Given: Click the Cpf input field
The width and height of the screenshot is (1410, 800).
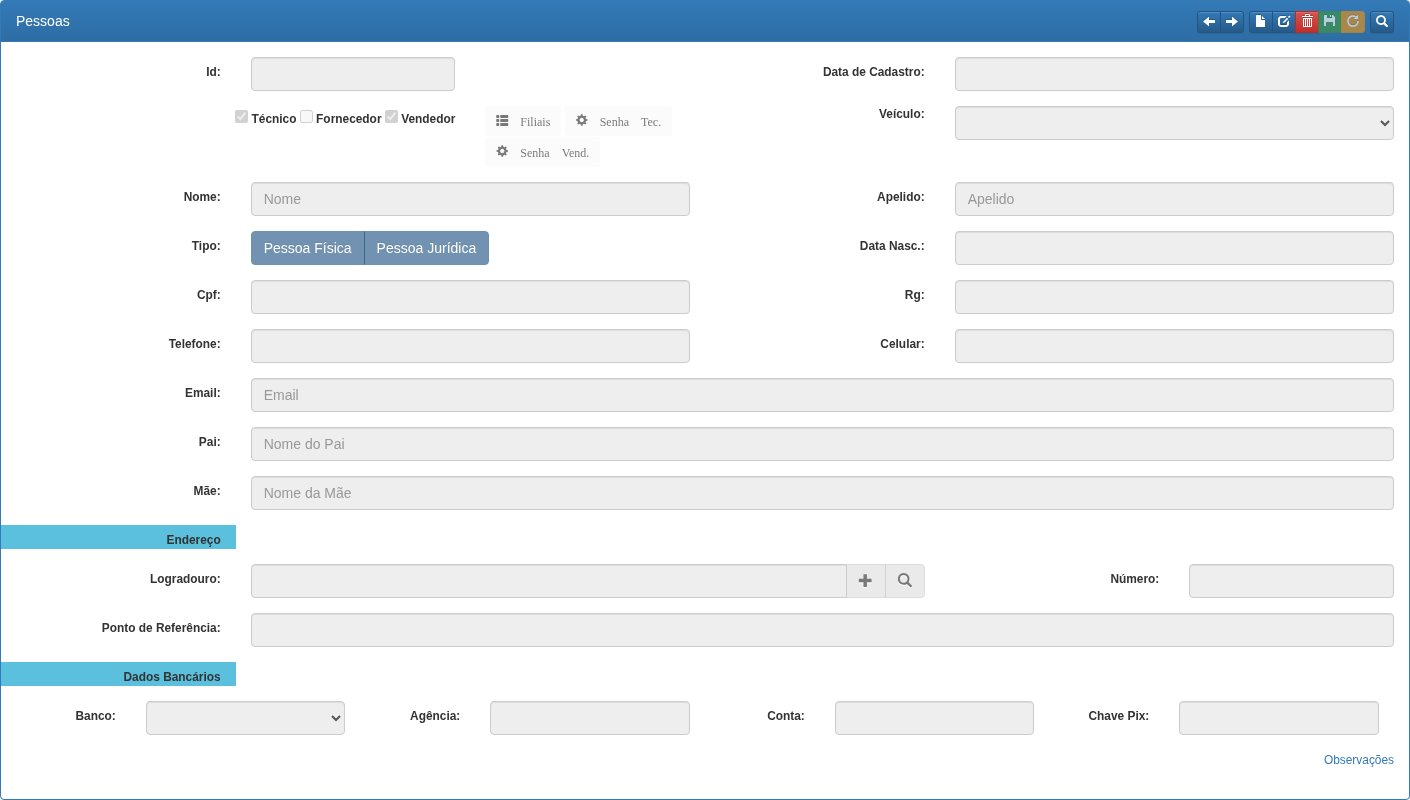Looking at the screenshot, I should pyautogui.click(x=470, y=297).
